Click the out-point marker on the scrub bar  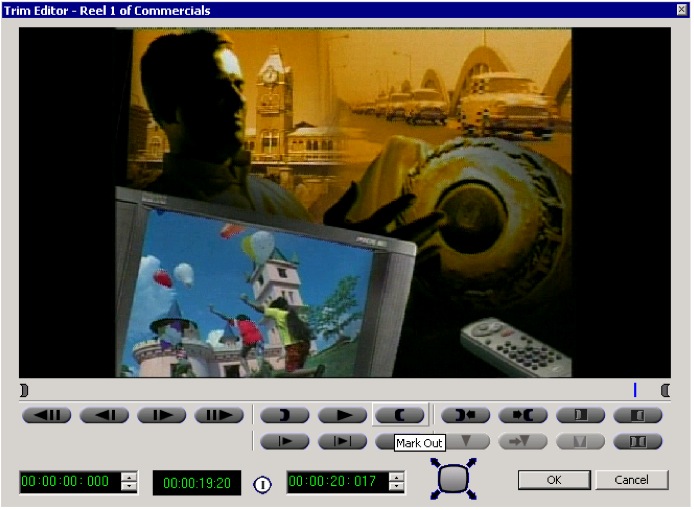pos(665,390)
